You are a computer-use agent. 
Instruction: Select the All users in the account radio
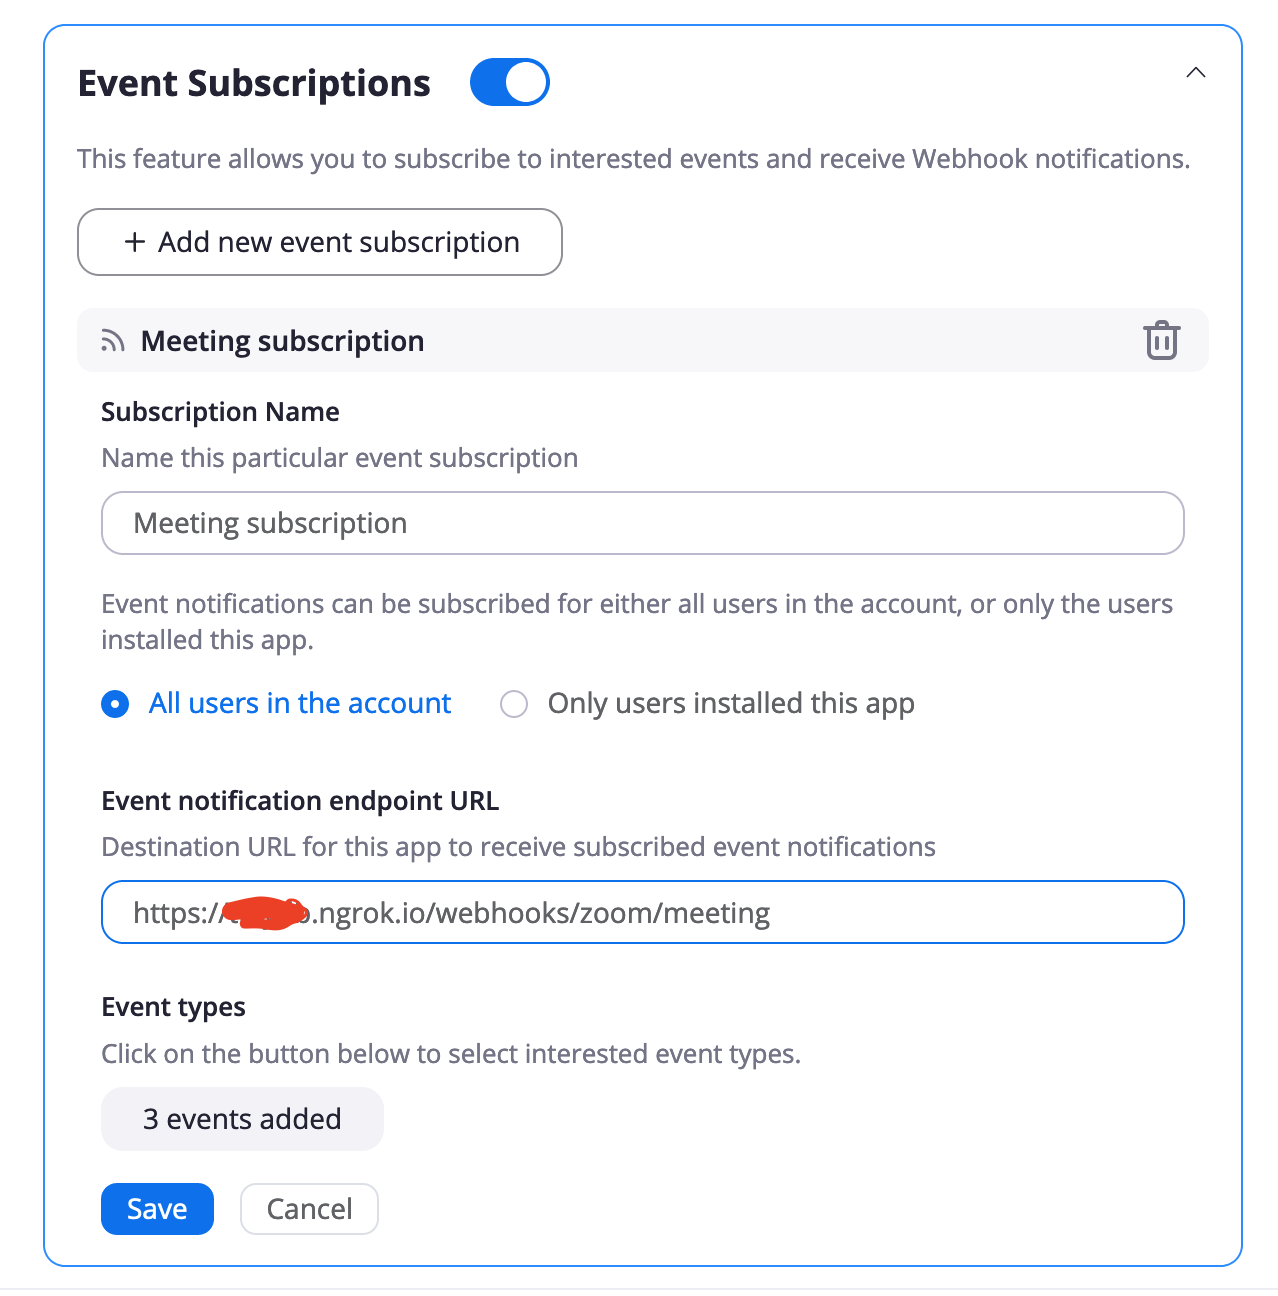pos(115,704)
